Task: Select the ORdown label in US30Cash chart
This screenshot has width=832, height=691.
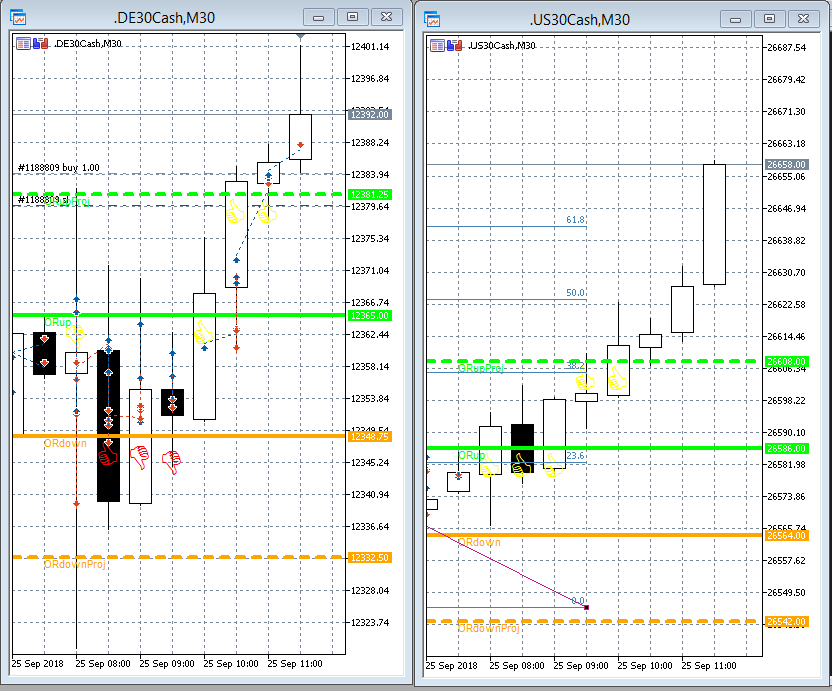Action: click(479, 542)
